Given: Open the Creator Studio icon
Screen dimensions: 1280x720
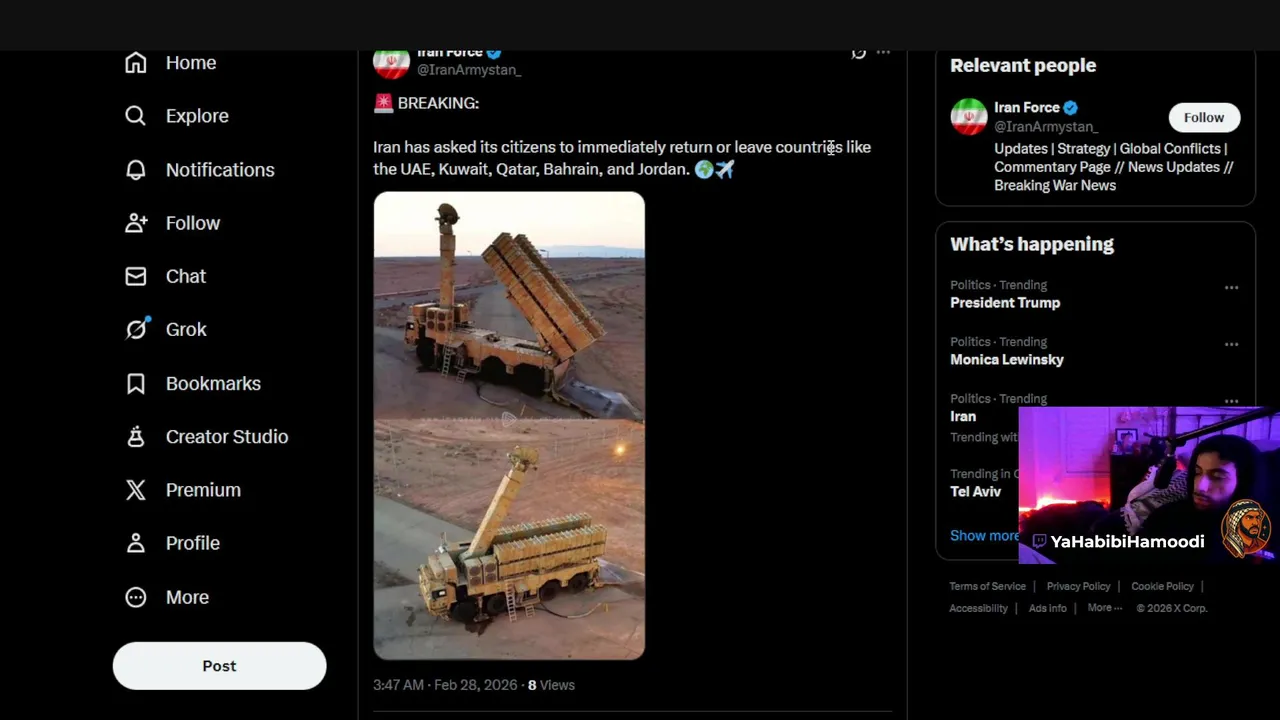Looking at the screenshot, I should [136, 436].
